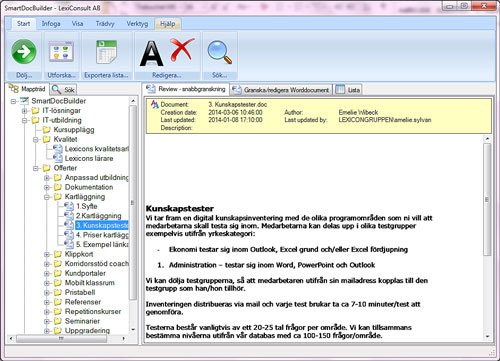Screen dimensions: 500x361
Task: Click the 1.Syfte document icon
Action: 69,206
